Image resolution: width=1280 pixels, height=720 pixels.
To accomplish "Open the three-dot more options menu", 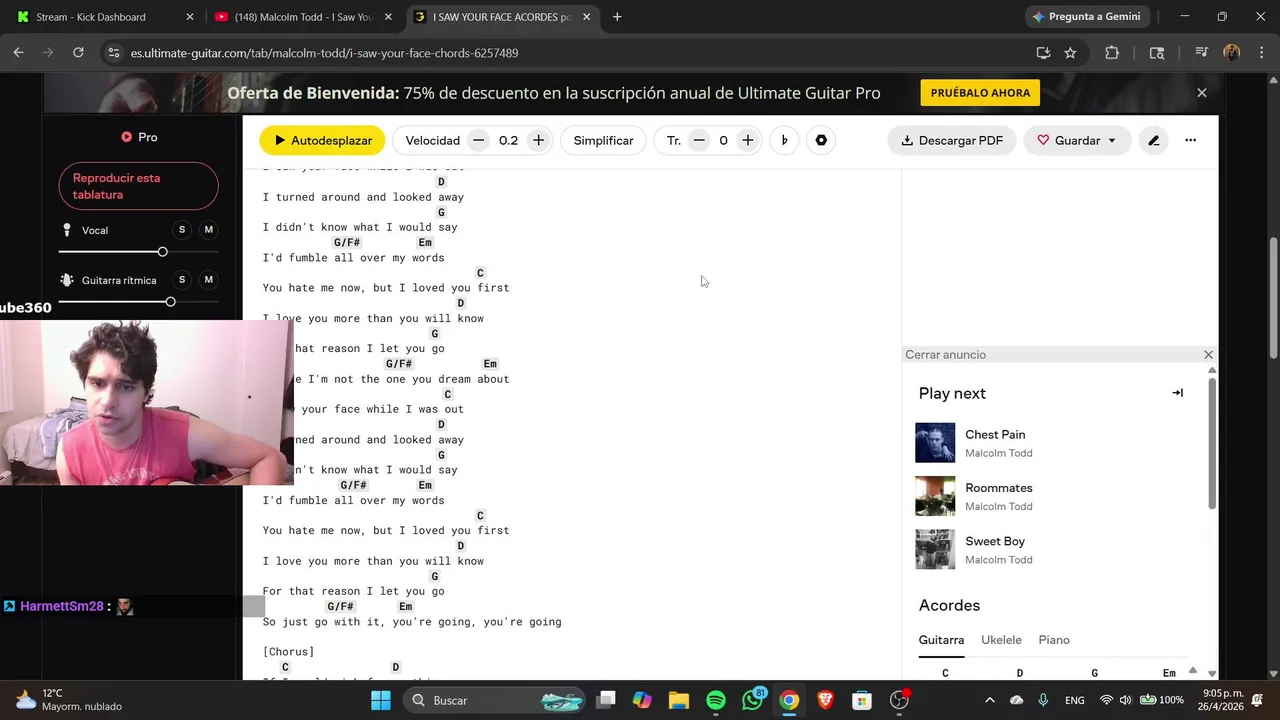I will (1190, 141).
